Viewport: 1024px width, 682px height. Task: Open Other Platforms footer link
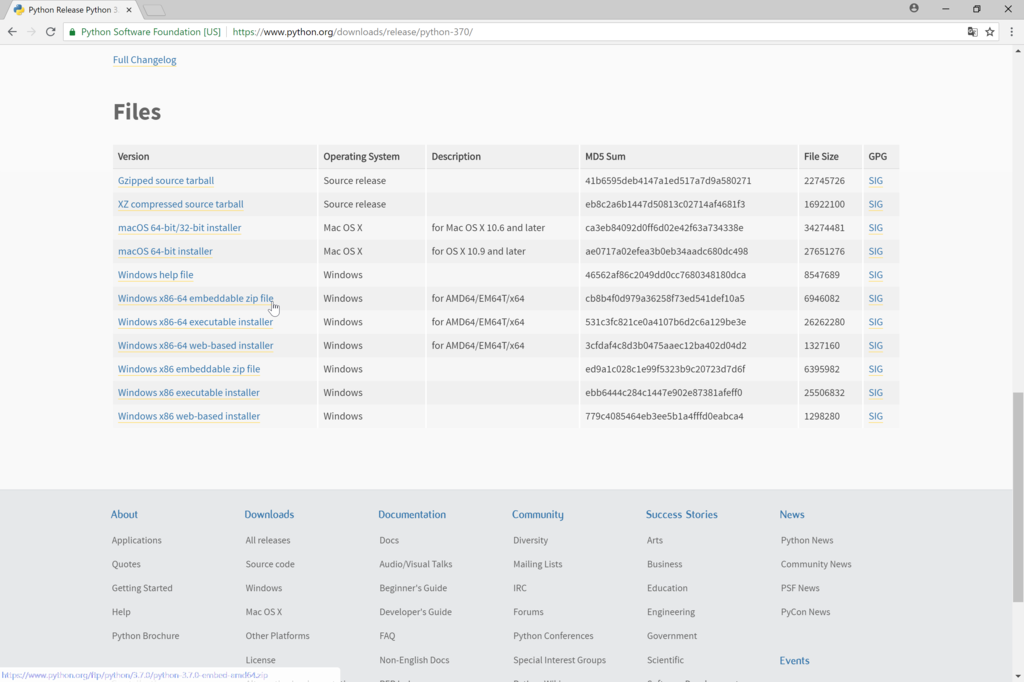coord(278,636)
